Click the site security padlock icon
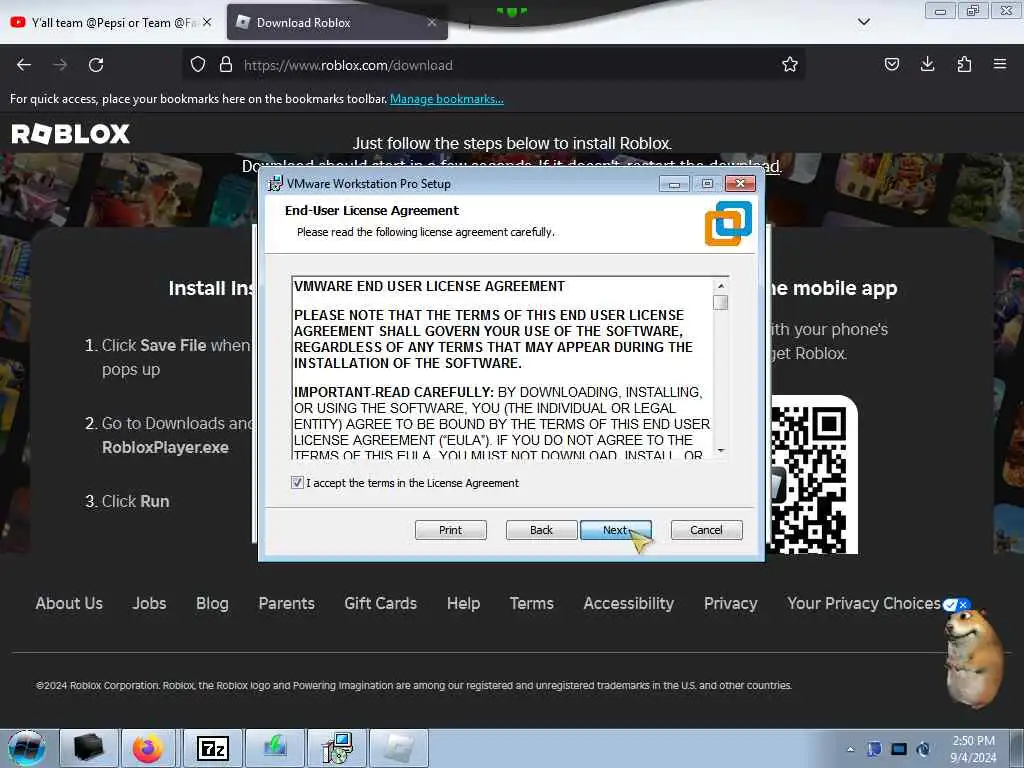Viewport: 1024px width, 768px height. click(x=226, y=65)
